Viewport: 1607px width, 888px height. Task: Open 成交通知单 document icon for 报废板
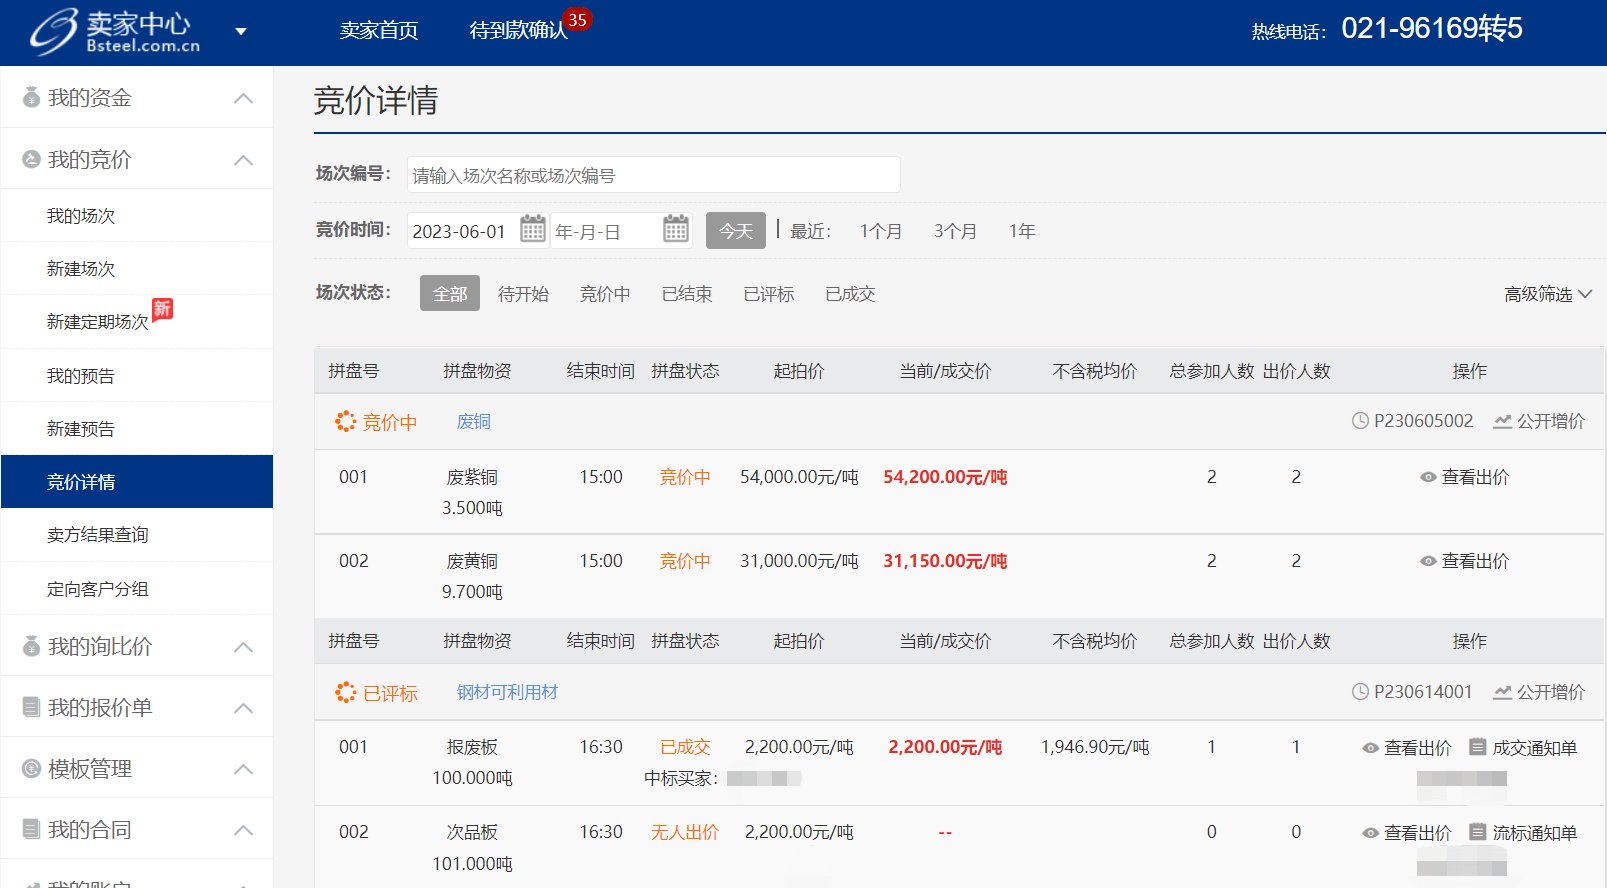coord(1477,747)
